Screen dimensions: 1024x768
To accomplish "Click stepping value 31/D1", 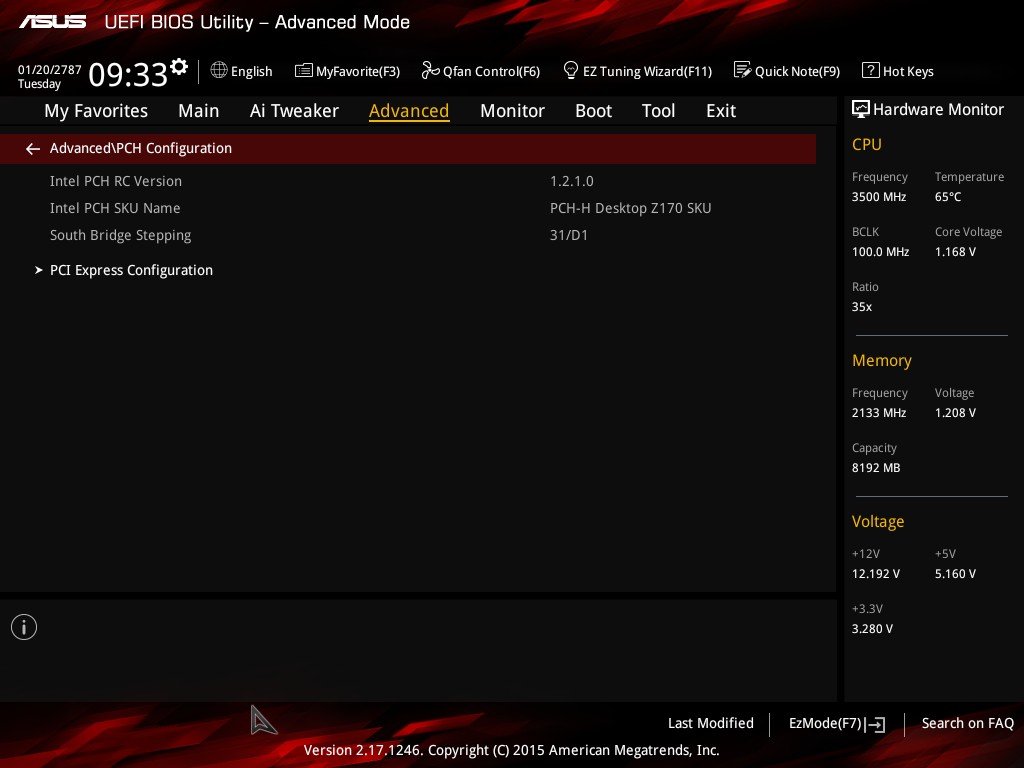I will tap(569, 235).
